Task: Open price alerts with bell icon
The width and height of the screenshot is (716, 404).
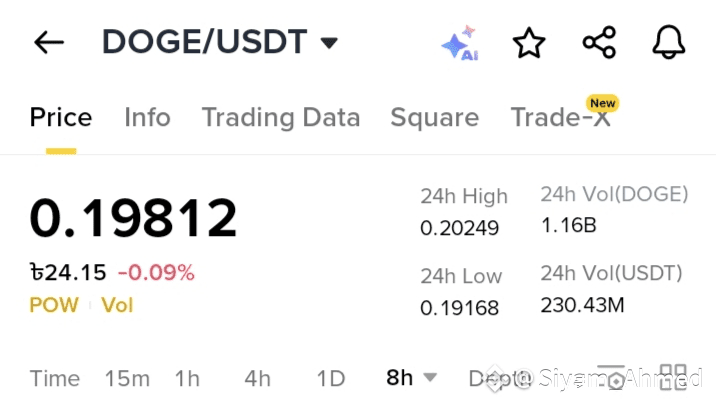Action: click(669, 42)
